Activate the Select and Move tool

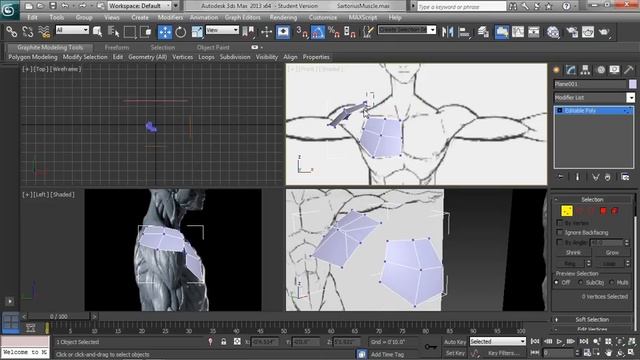coord(165,32)
